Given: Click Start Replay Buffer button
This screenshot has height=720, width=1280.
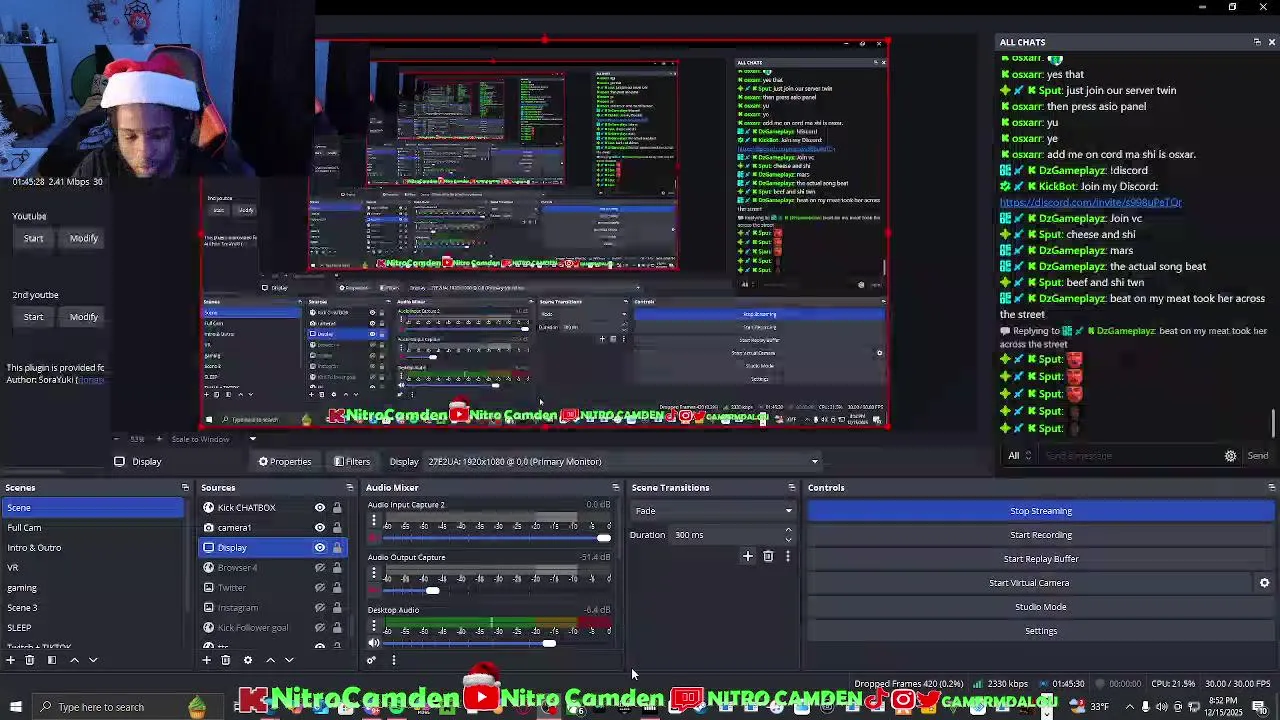Looking at the screenshot, I should pos(1040,559).
